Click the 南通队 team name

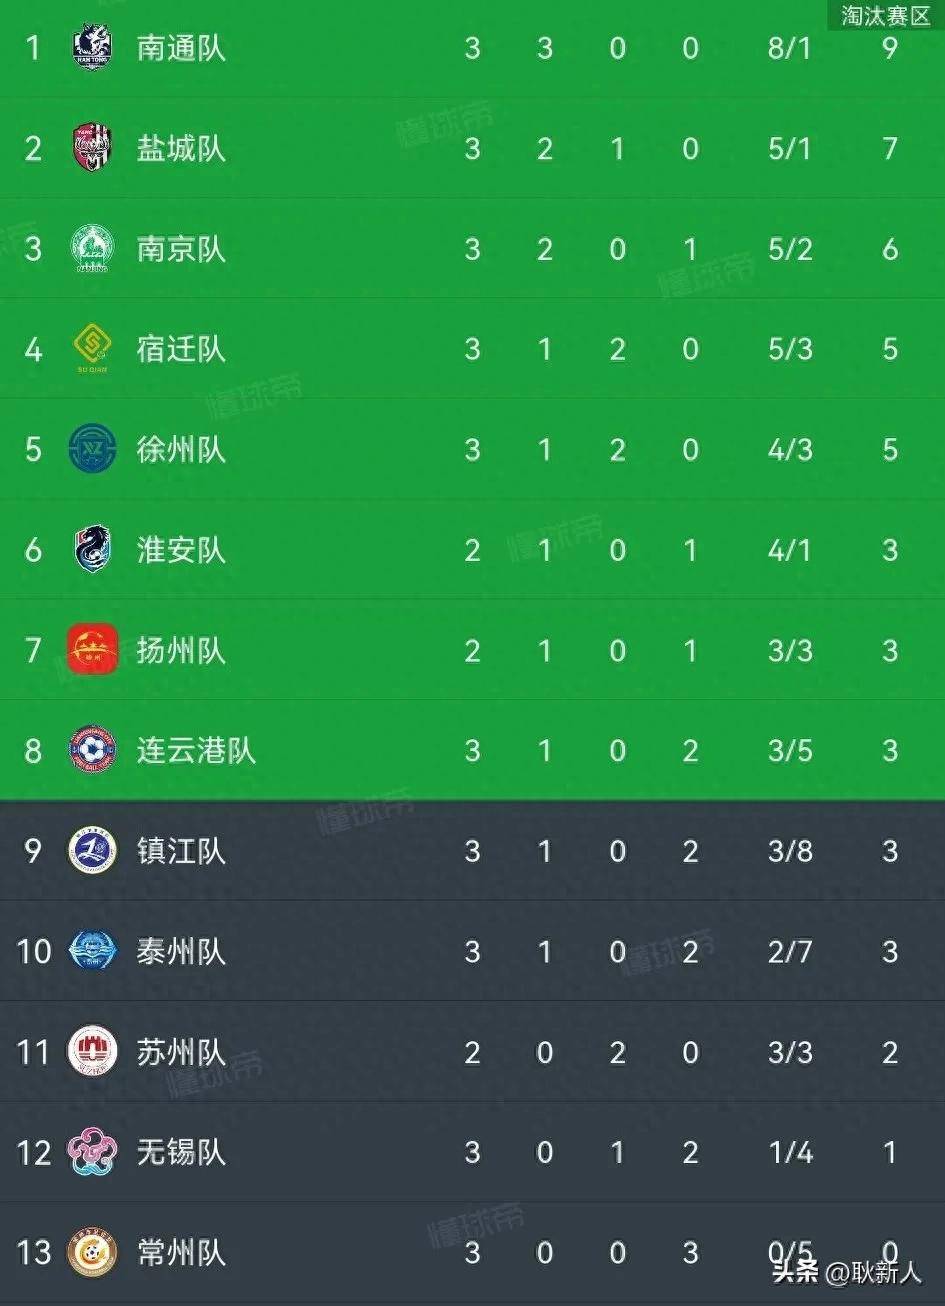click(x=181, y=48)
